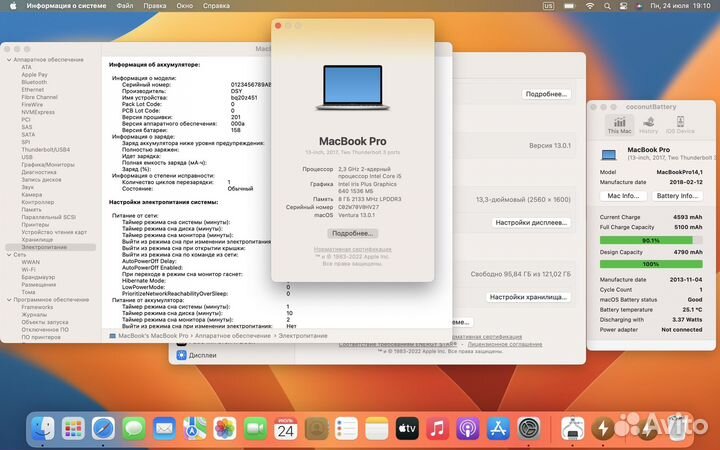Open Настройки дисплеев… button
The width and height of the screenshot is (720, 450).
(x=531, y=222)
